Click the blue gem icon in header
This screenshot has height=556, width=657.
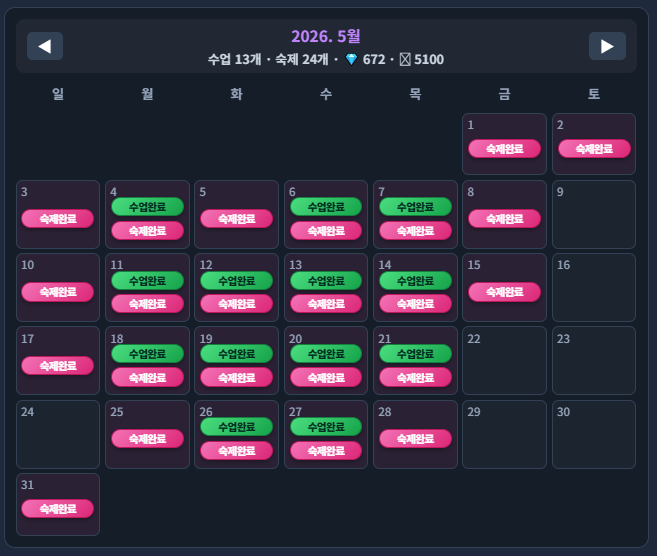[x=351, y=59]
